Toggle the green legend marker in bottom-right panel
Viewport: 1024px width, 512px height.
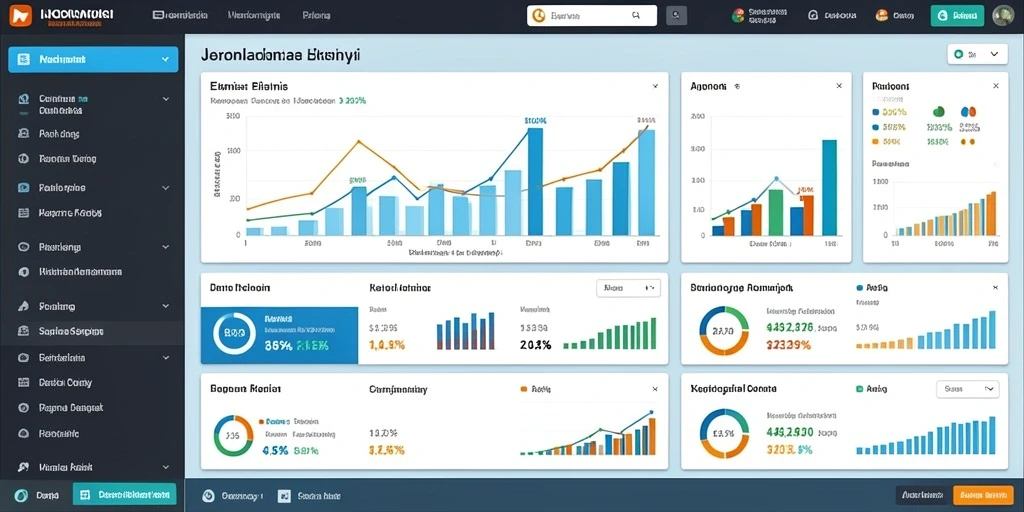859,389
